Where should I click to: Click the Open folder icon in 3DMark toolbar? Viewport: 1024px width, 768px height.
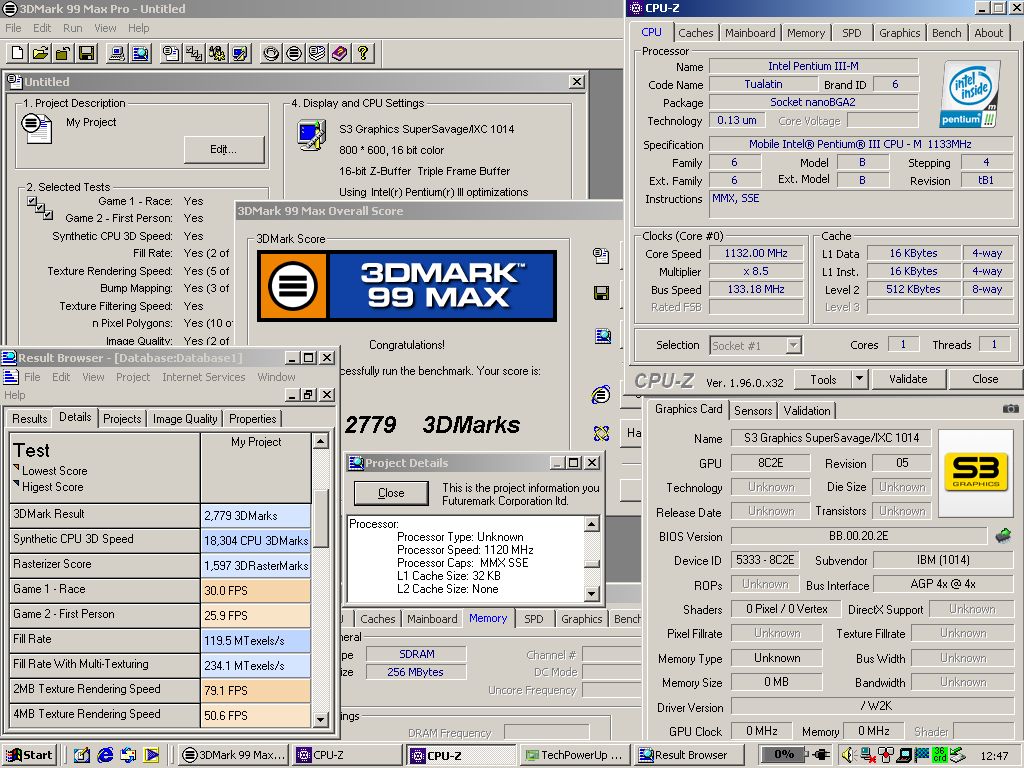(x=40, y=53)
